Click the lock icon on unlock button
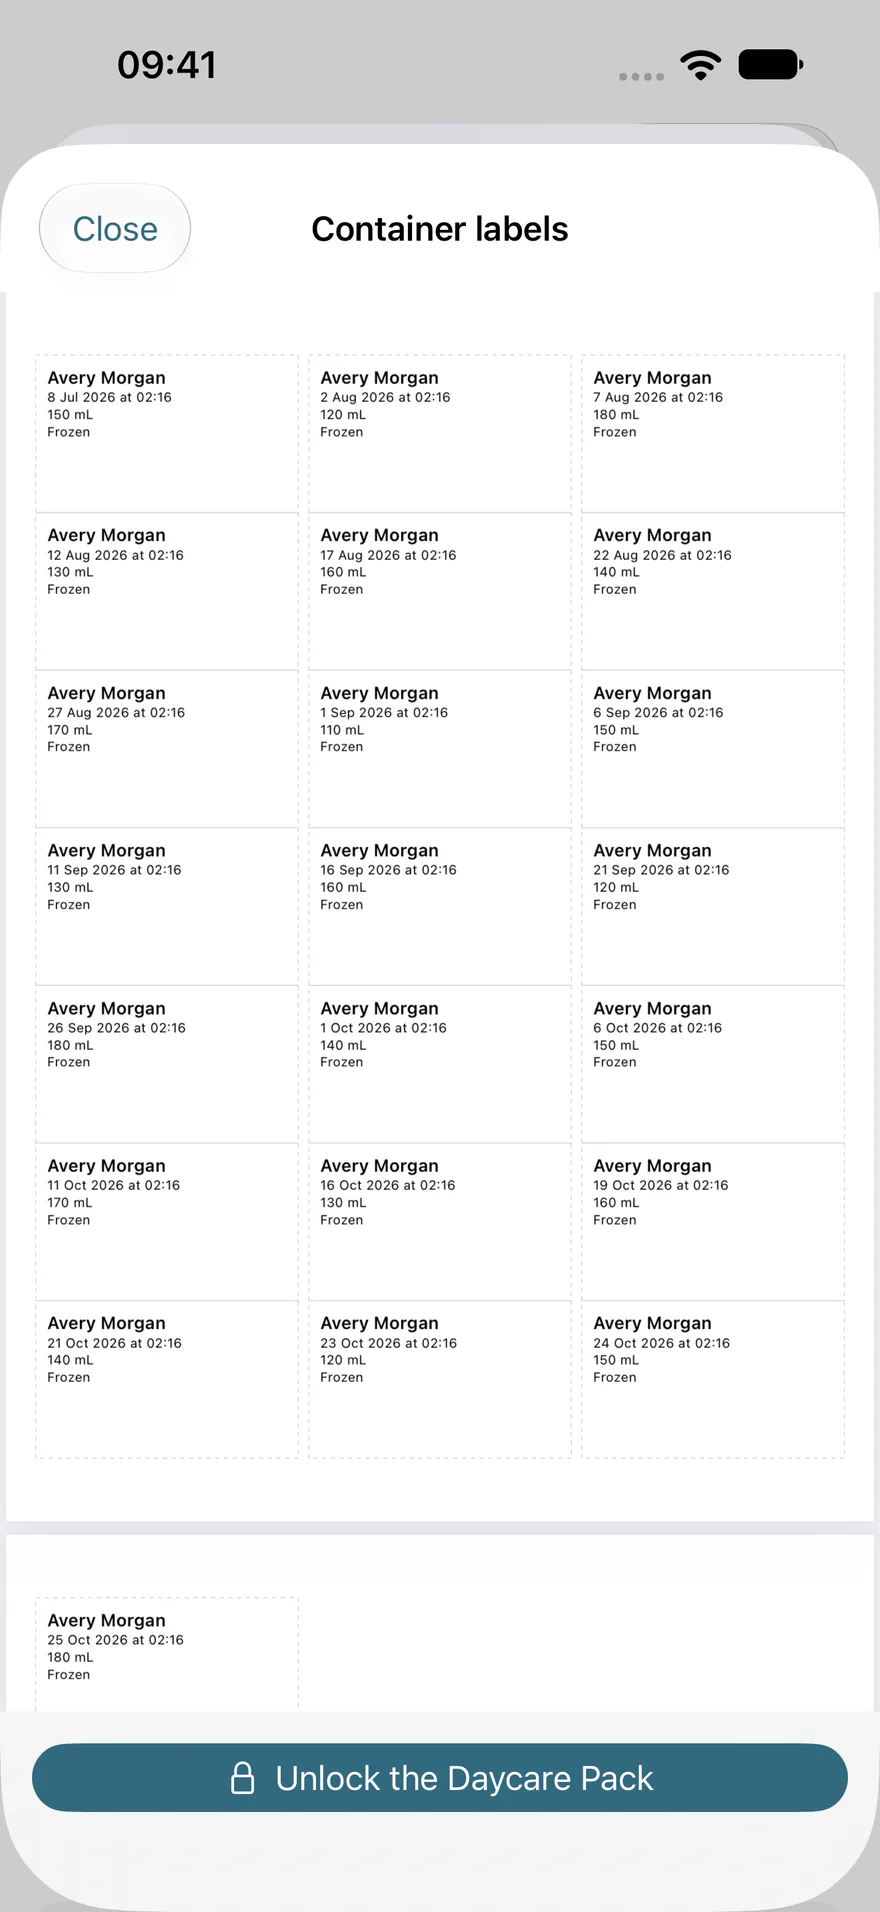This screenshot has width=880, height=1912. coord(243,1778)
